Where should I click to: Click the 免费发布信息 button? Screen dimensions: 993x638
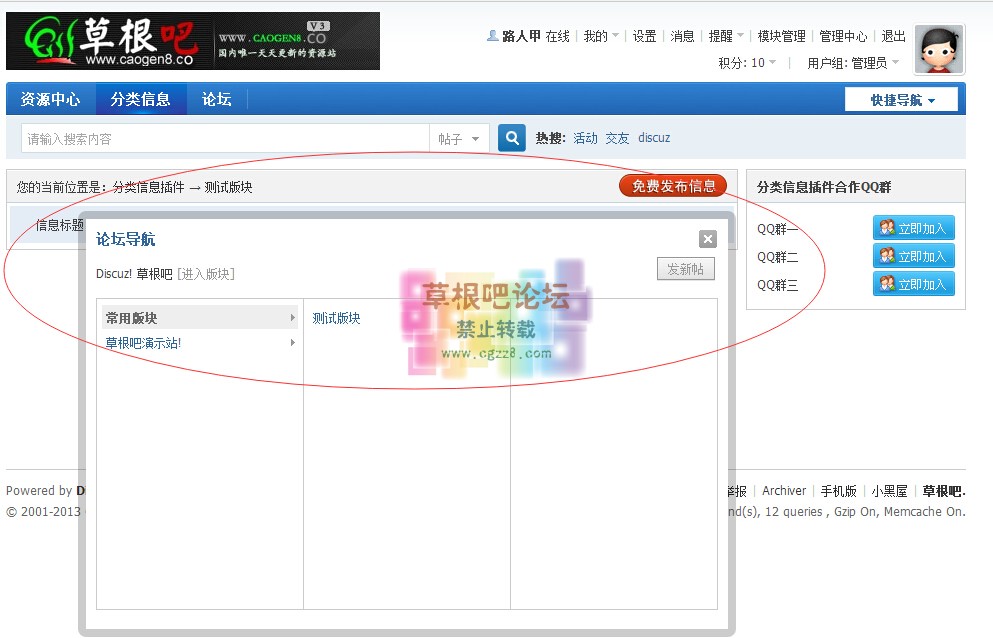tap(673, 186)
